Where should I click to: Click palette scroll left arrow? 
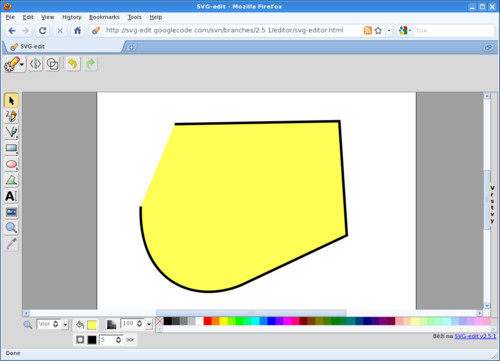click(160, 329)
